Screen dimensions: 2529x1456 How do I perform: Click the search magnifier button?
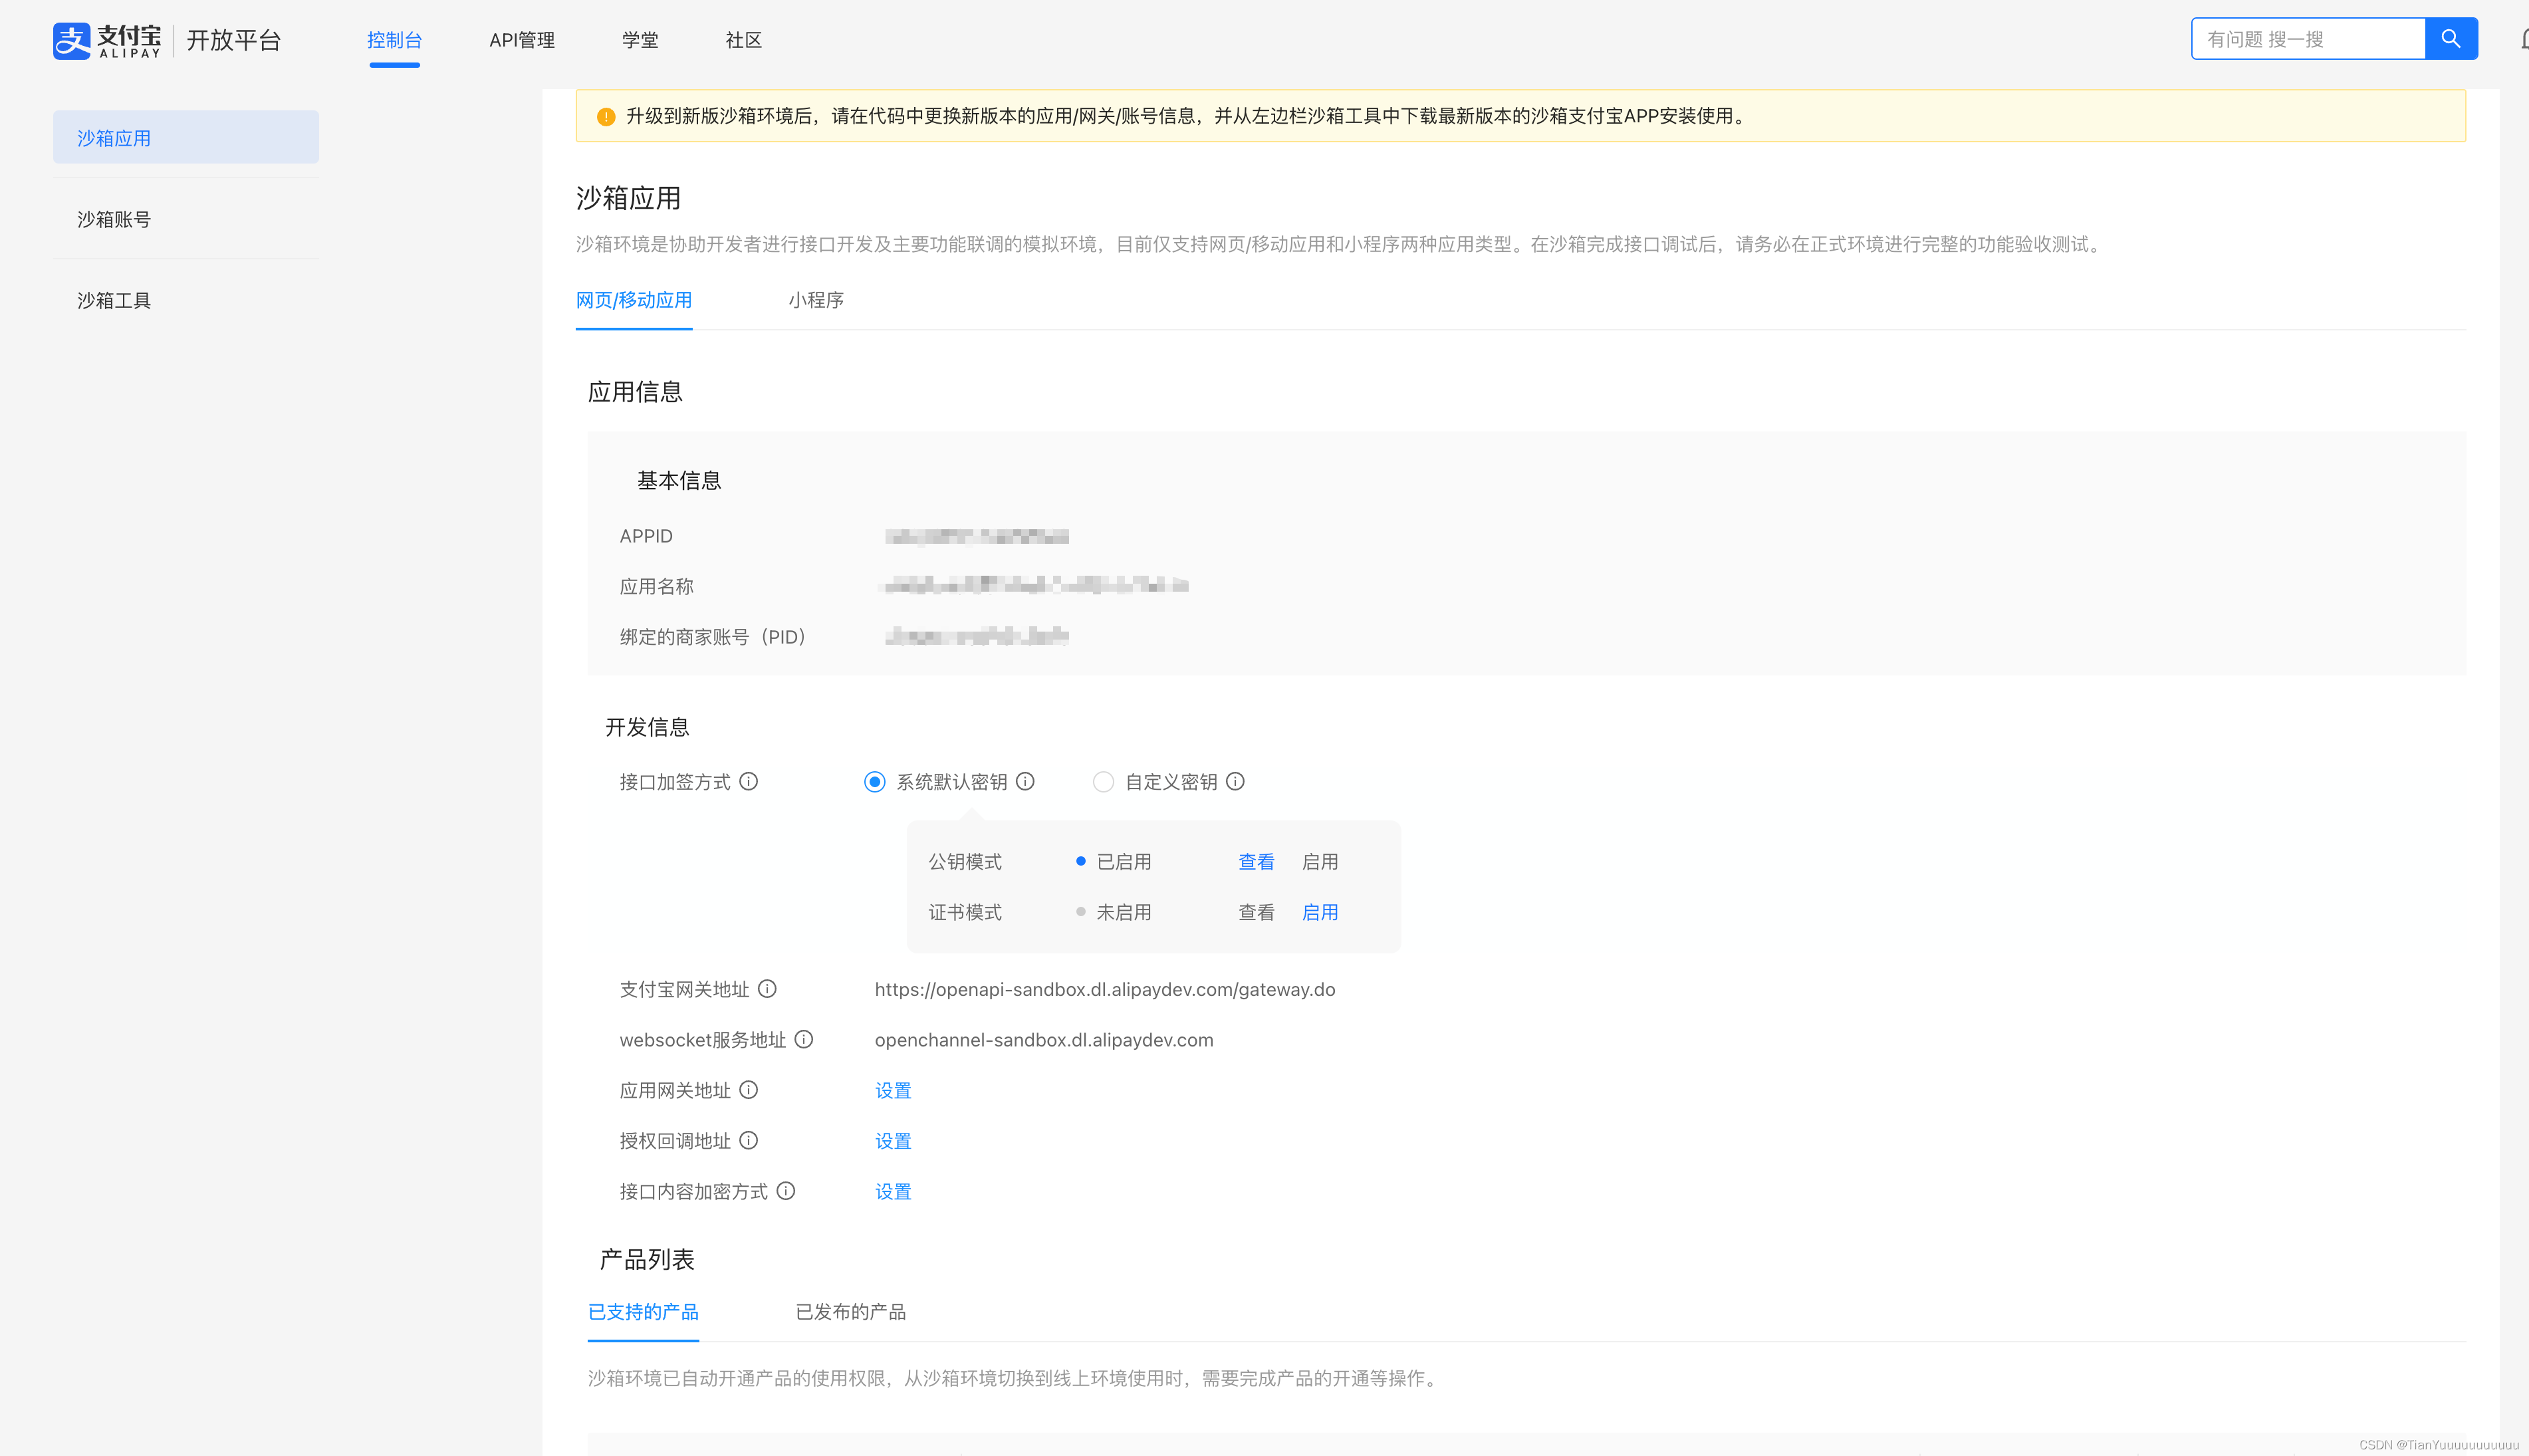[x=2450, y=39]
